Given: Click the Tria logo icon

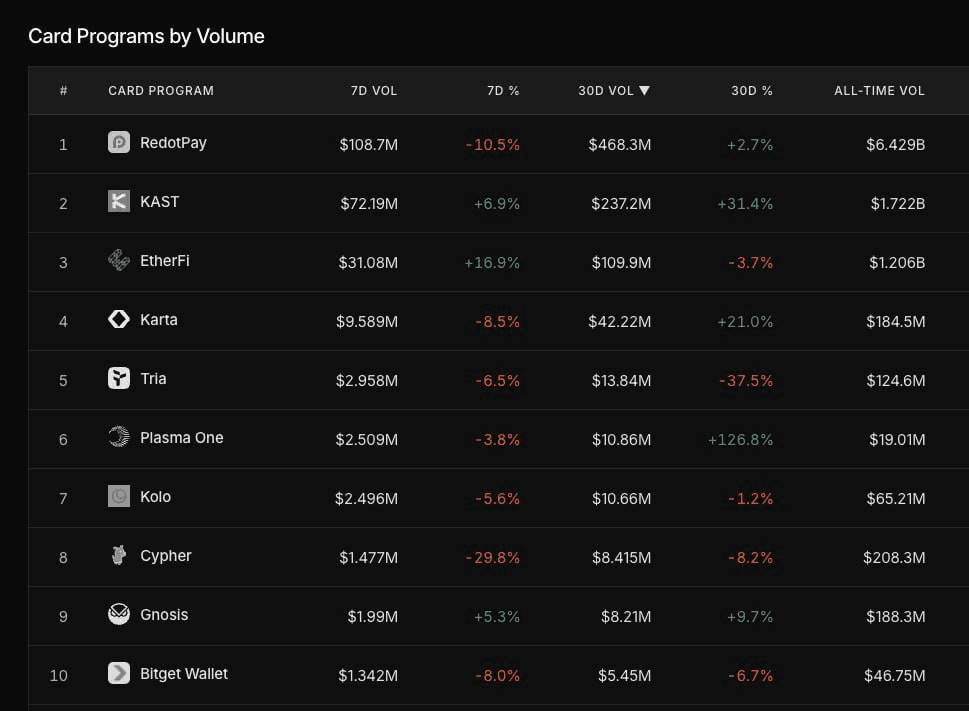Looking at the screenshot, I should [119, 378].
